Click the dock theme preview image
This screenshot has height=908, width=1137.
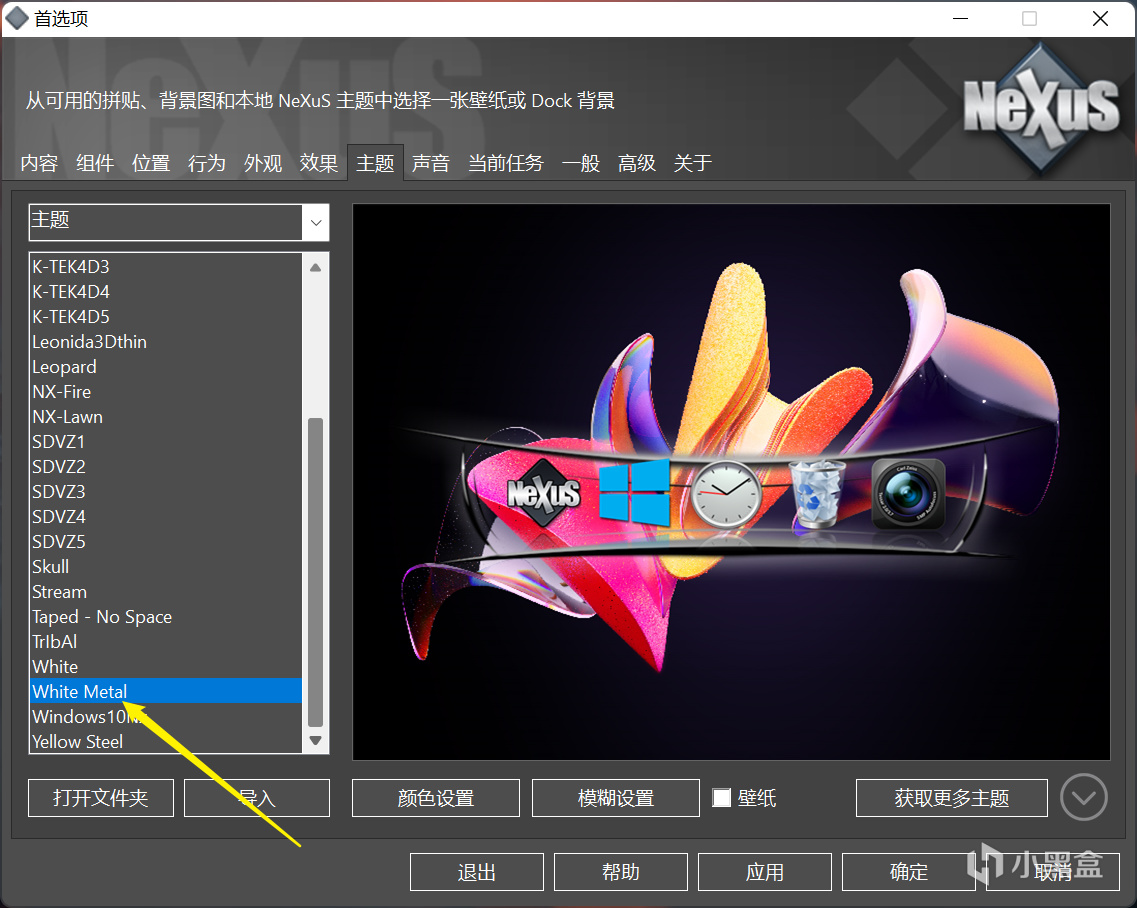pos(731,482)
